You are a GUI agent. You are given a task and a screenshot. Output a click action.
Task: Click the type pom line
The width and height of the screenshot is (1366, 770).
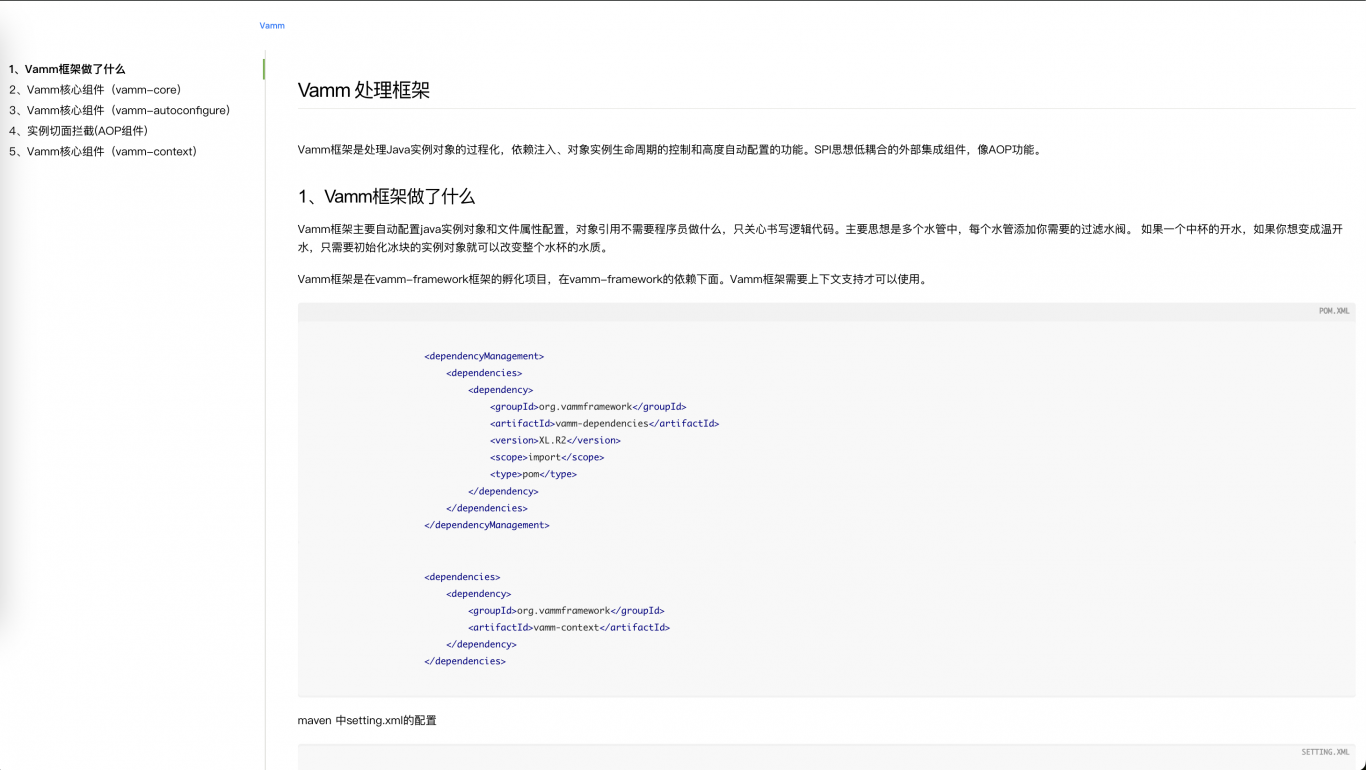pyautogui.click(x=533, y=475)
